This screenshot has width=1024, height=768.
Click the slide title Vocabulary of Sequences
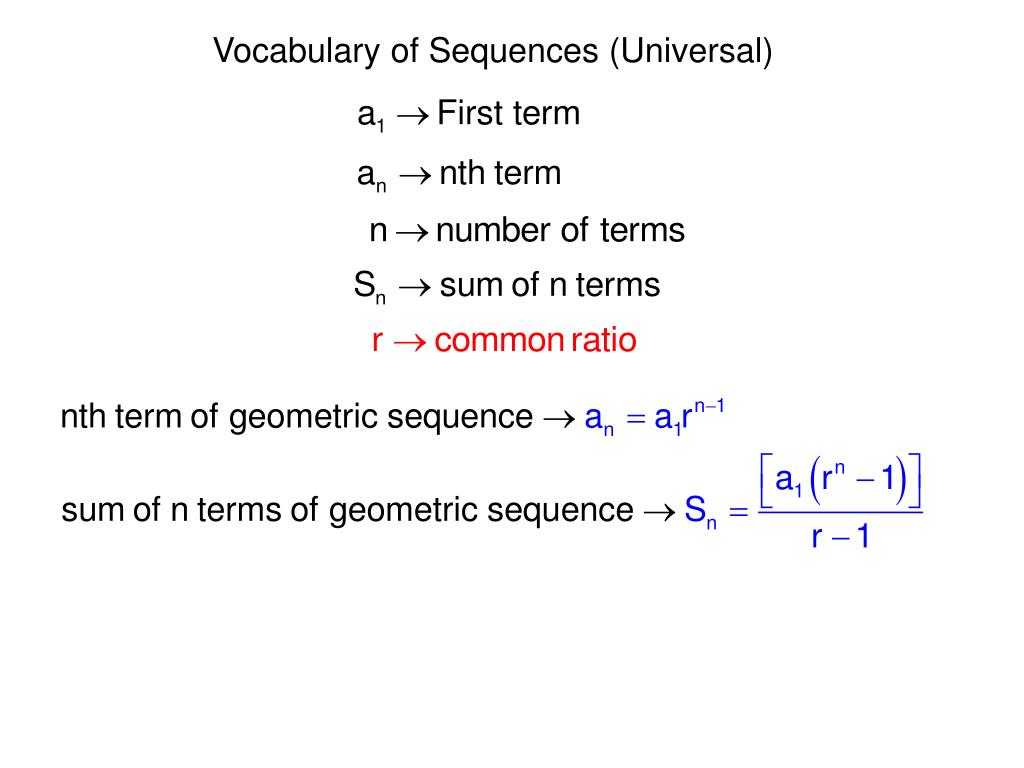tap(493, 52)
